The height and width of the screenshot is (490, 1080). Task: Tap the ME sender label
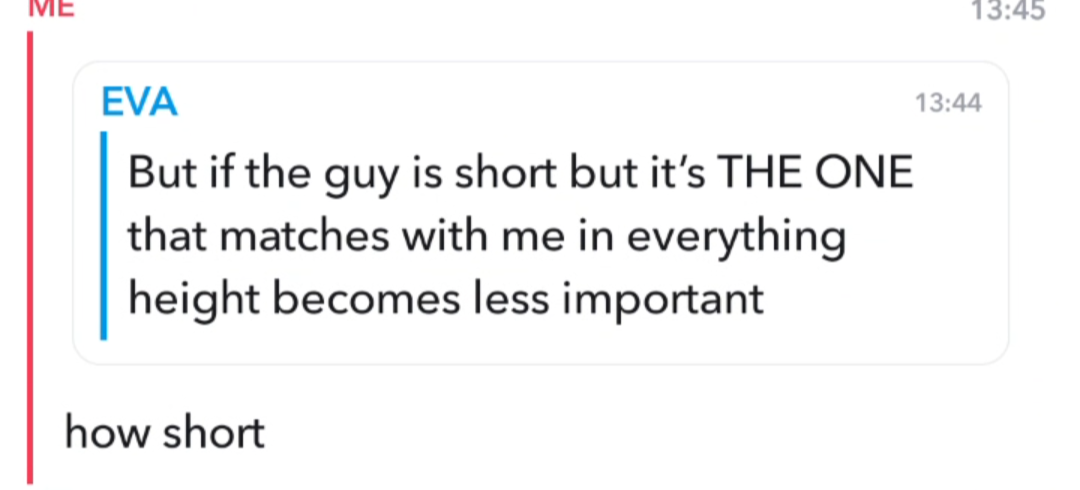[x=50, y=8]
